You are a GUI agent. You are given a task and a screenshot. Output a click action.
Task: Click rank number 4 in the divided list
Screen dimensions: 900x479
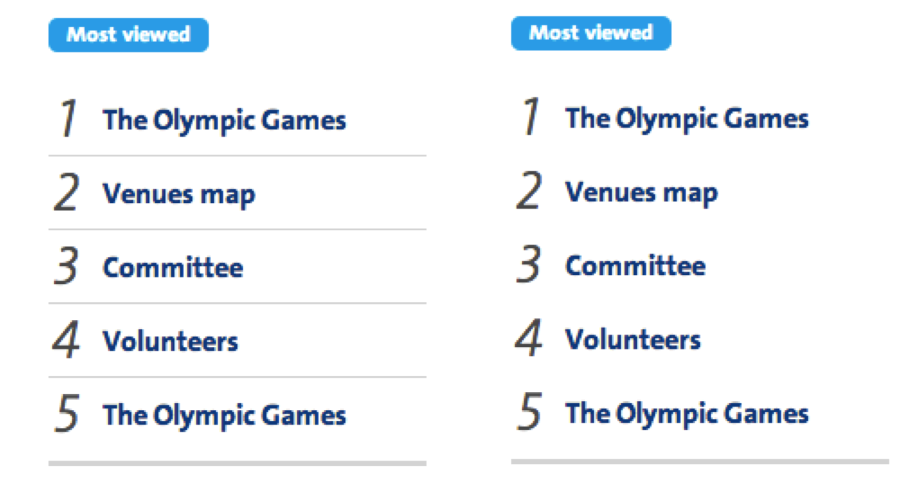coord(66,340)
